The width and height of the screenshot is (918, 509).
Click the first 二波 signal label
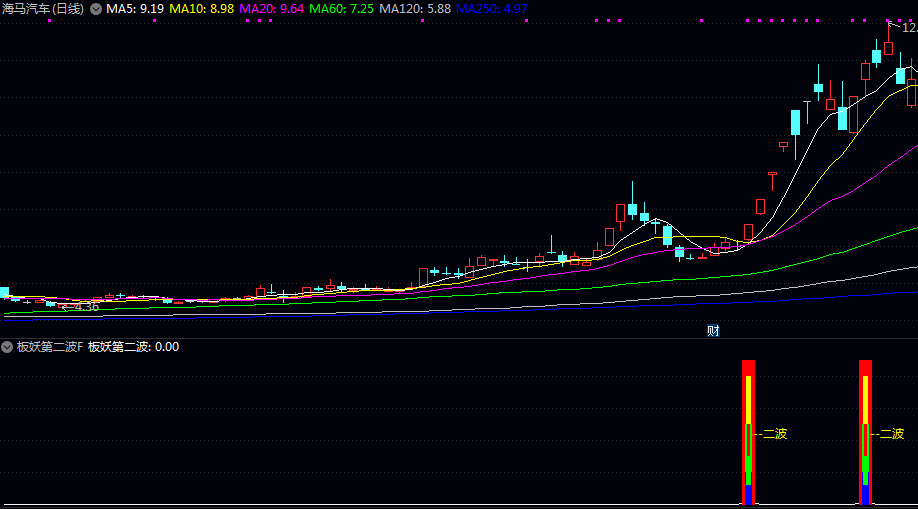click(x=774, y=434)
